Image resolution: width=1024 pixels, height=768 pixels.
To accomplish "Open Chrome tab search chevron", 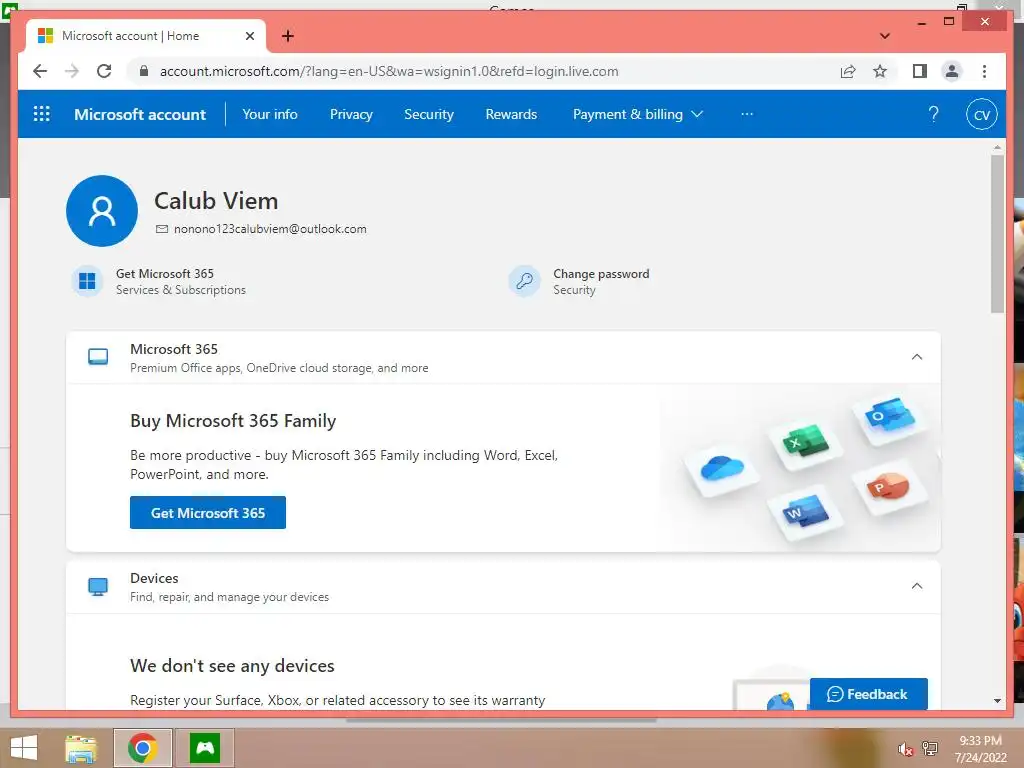I will [x=884, y=36].
